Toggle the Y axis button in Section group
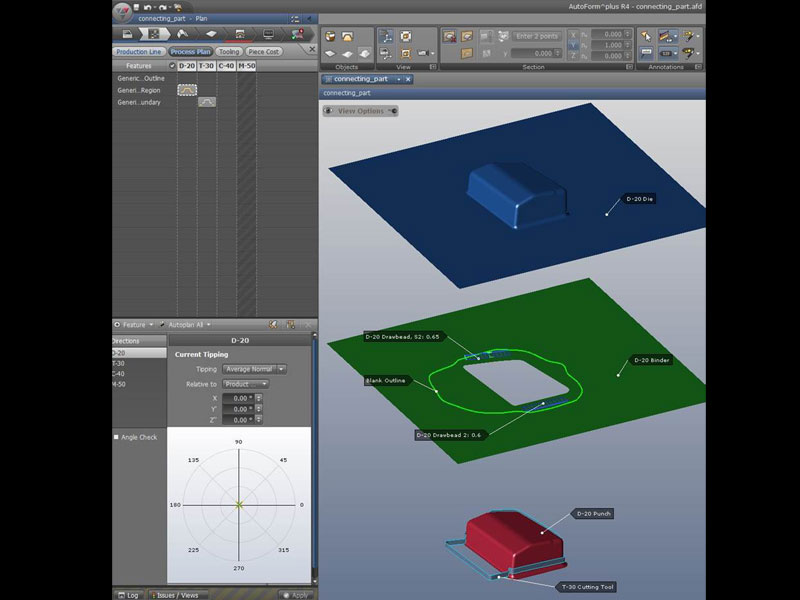800x600 pixels. click(x=573, y=45)
